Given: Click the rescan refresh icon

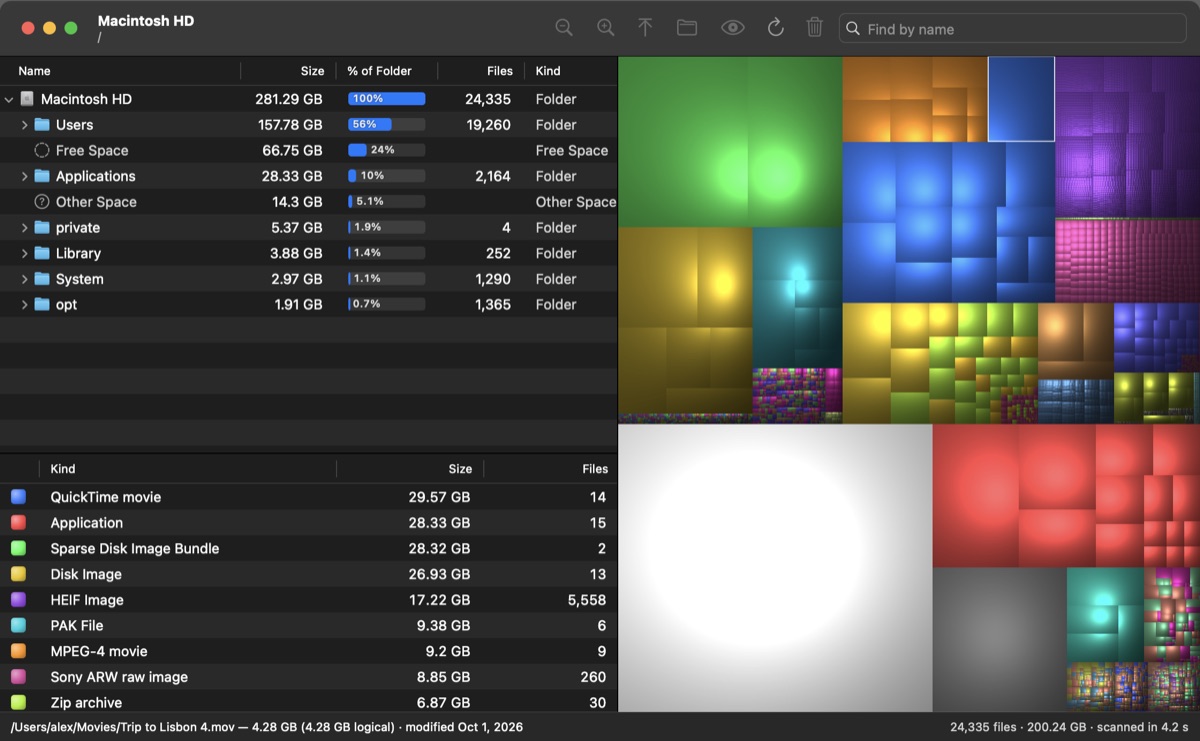Looking at the screenshot, I should click(775, 28).
